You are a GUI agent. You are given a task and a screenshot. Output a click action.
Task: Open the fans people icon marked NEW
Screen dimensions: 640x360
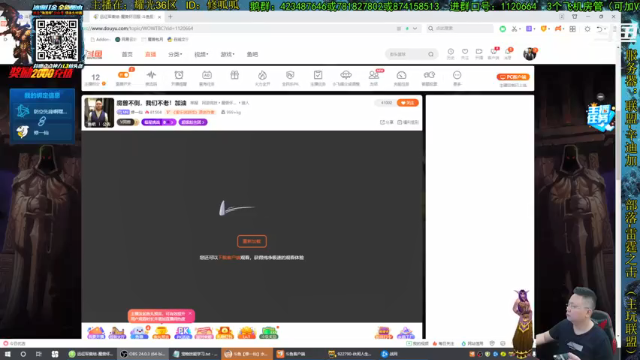pyautogui.click(x=373, y=75)
